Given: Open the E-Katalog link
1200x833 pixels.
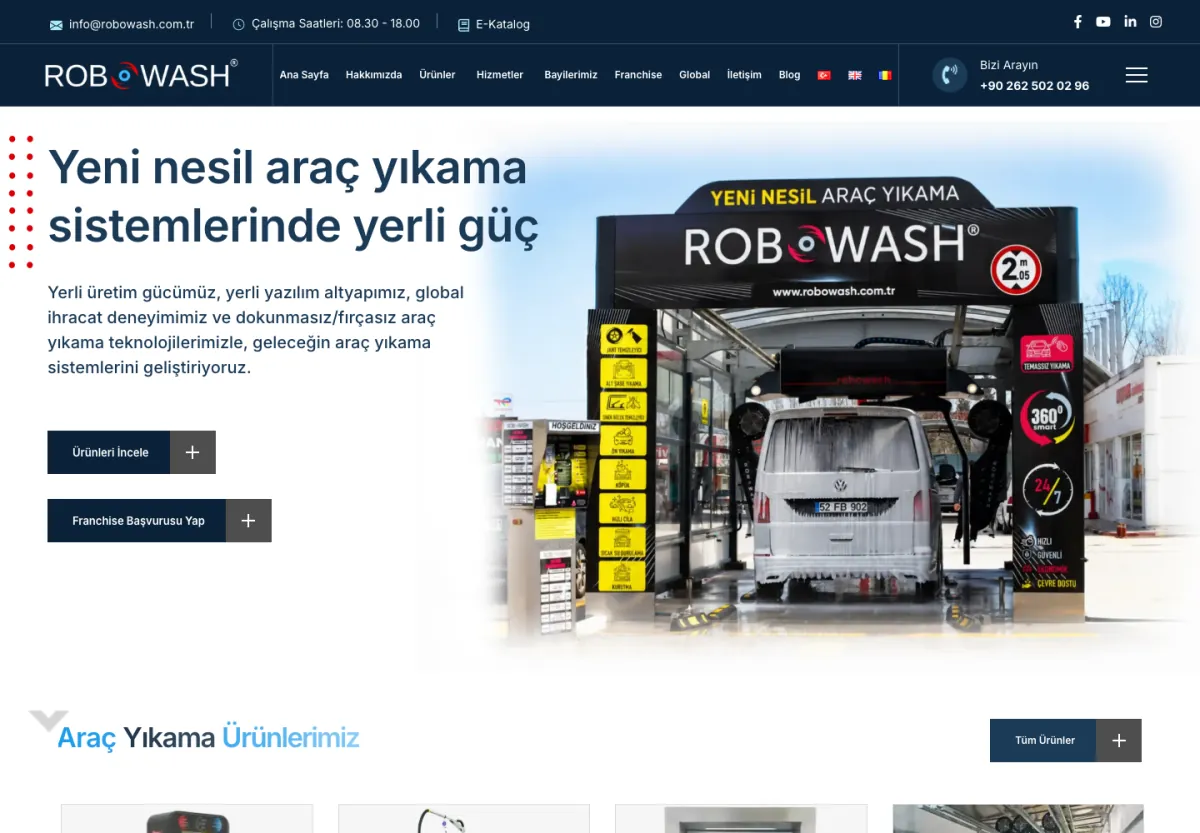Looking at the screenshot, I should tap(503, 24).
